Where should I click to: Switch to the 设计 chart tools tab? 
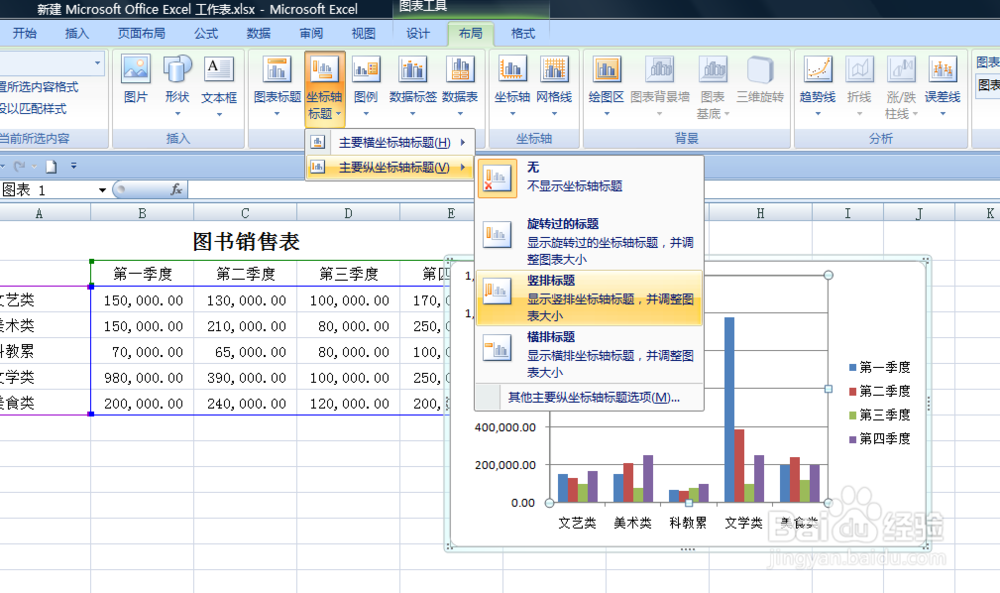point(418,33)
